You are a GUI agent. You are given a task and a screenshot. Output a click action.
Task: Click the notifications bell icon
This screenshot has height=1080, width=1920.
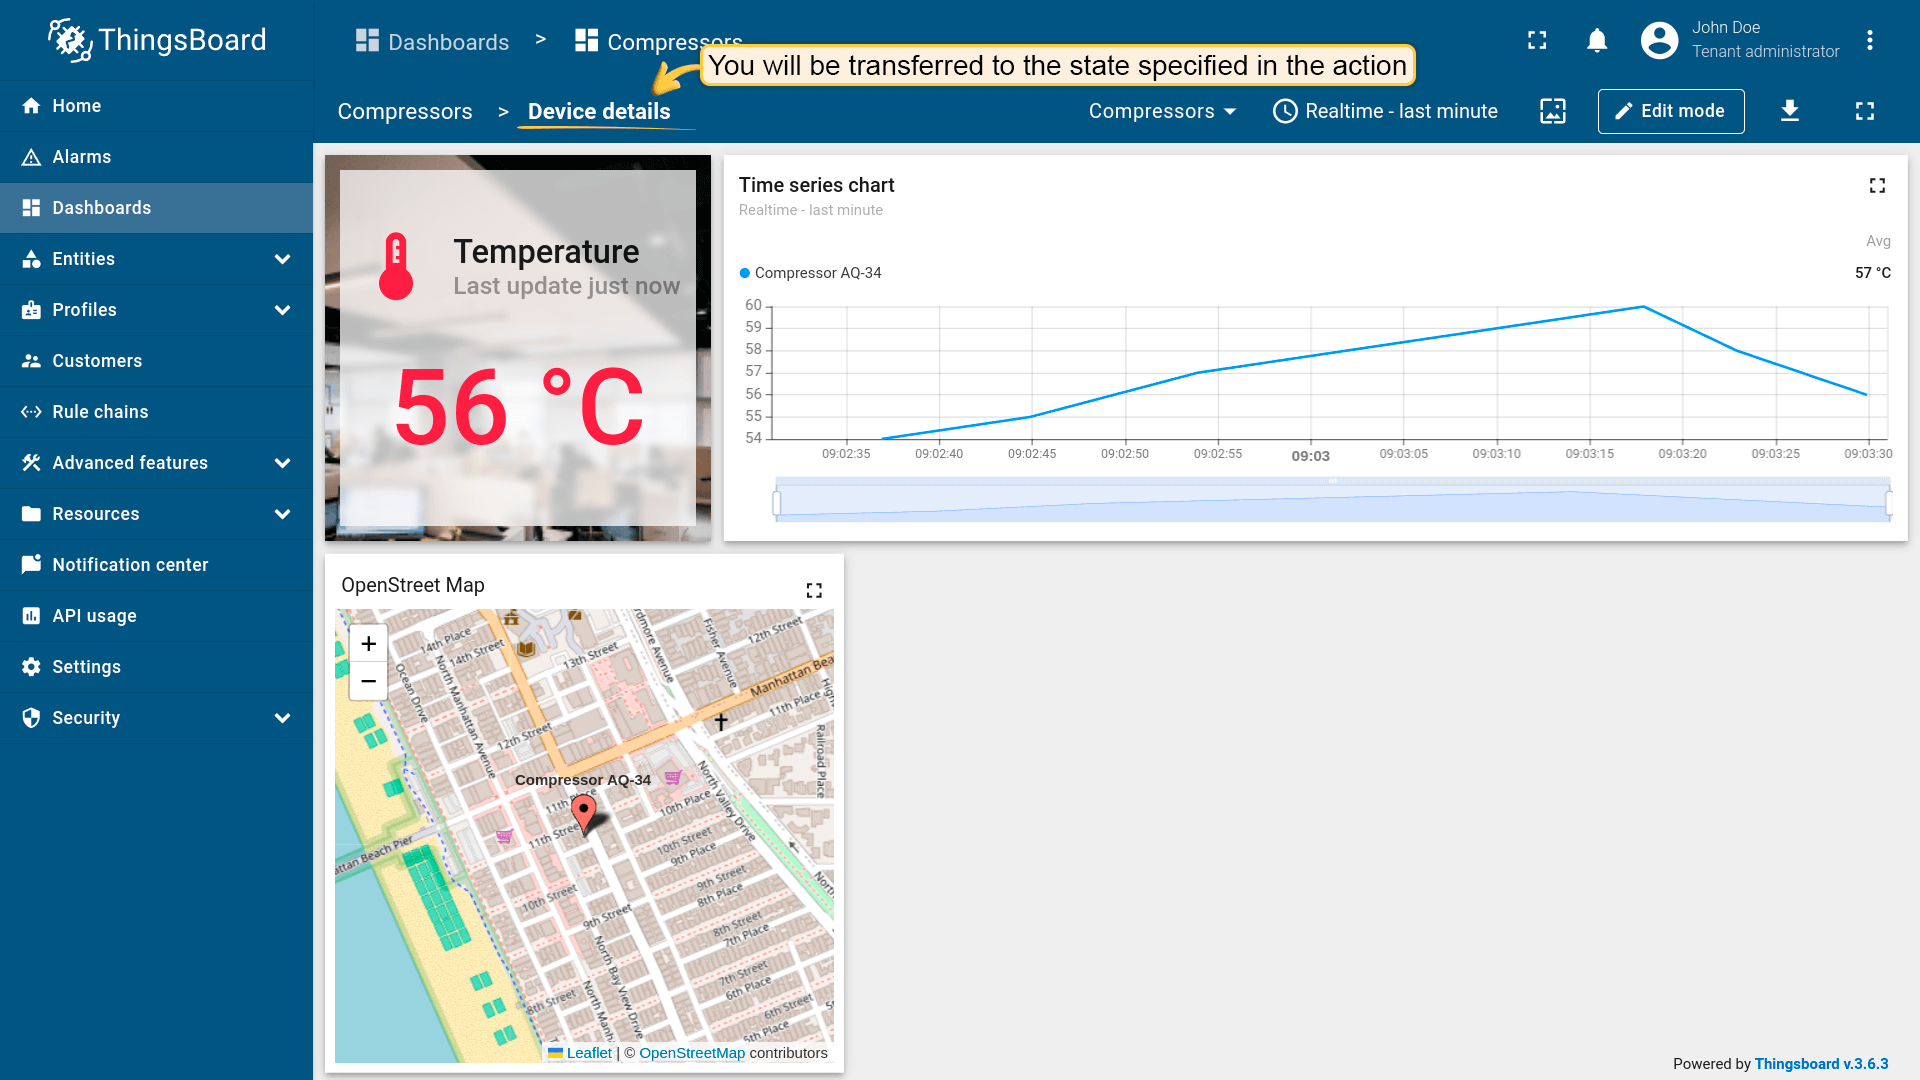(1597, 41)
